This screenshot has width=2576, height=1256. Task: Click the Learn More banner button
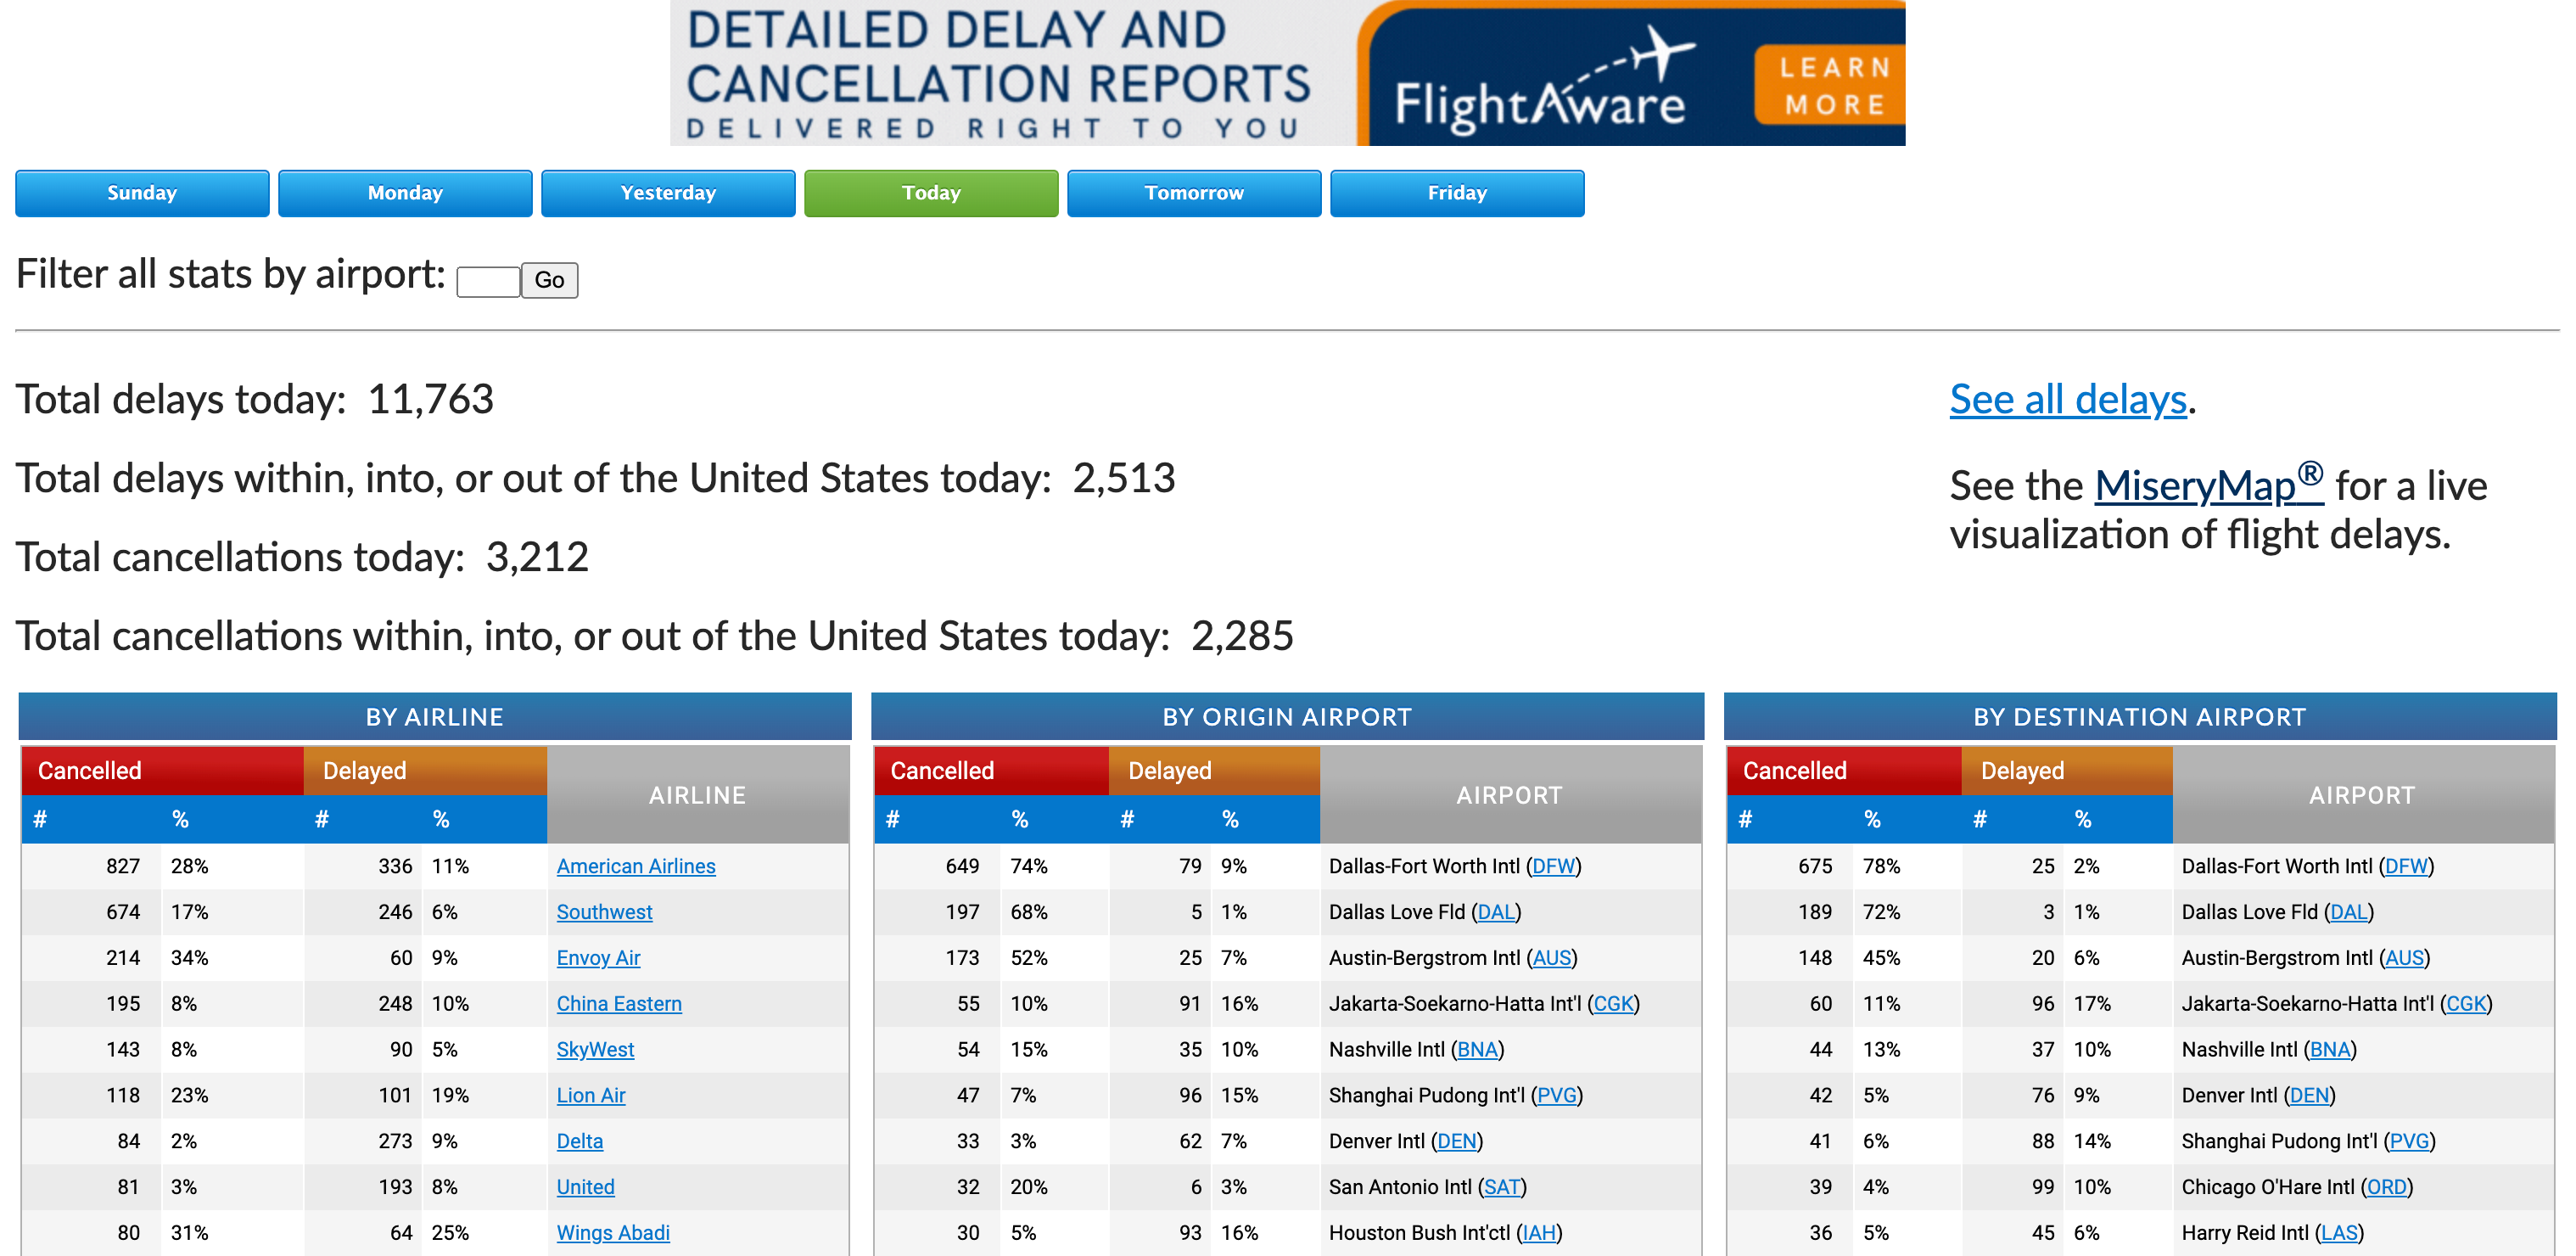coord(1834,86)
